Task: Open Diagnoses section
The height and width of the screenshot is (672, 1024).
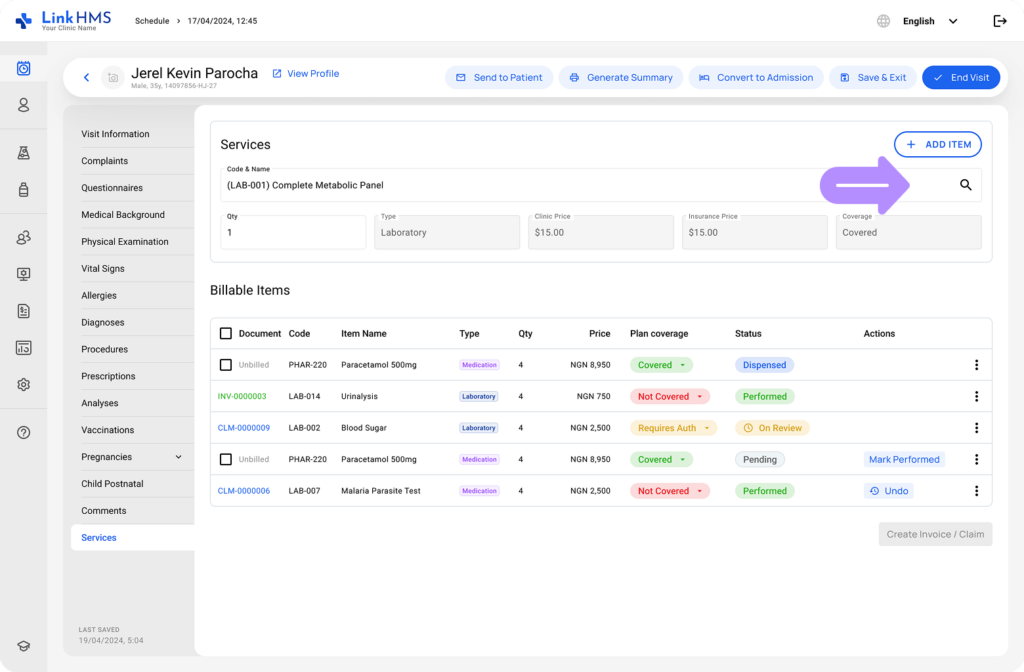Action: coord(131,322)
